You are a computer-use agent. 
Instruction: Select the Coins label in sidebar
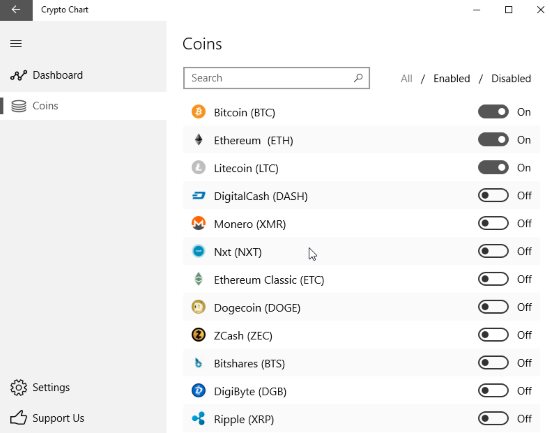[45, 106]
